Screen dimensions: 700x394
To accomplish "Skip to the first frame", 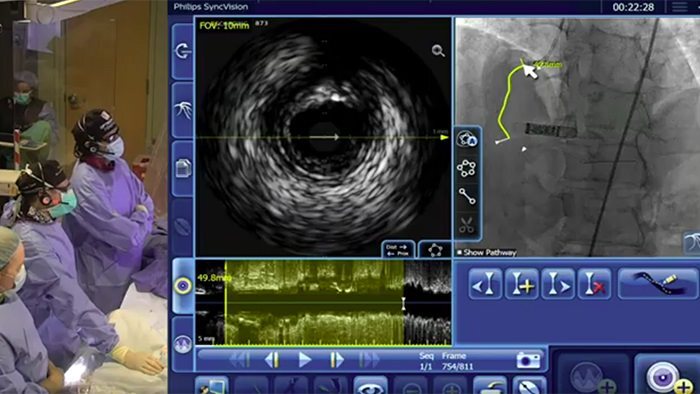I will (240, 360).
